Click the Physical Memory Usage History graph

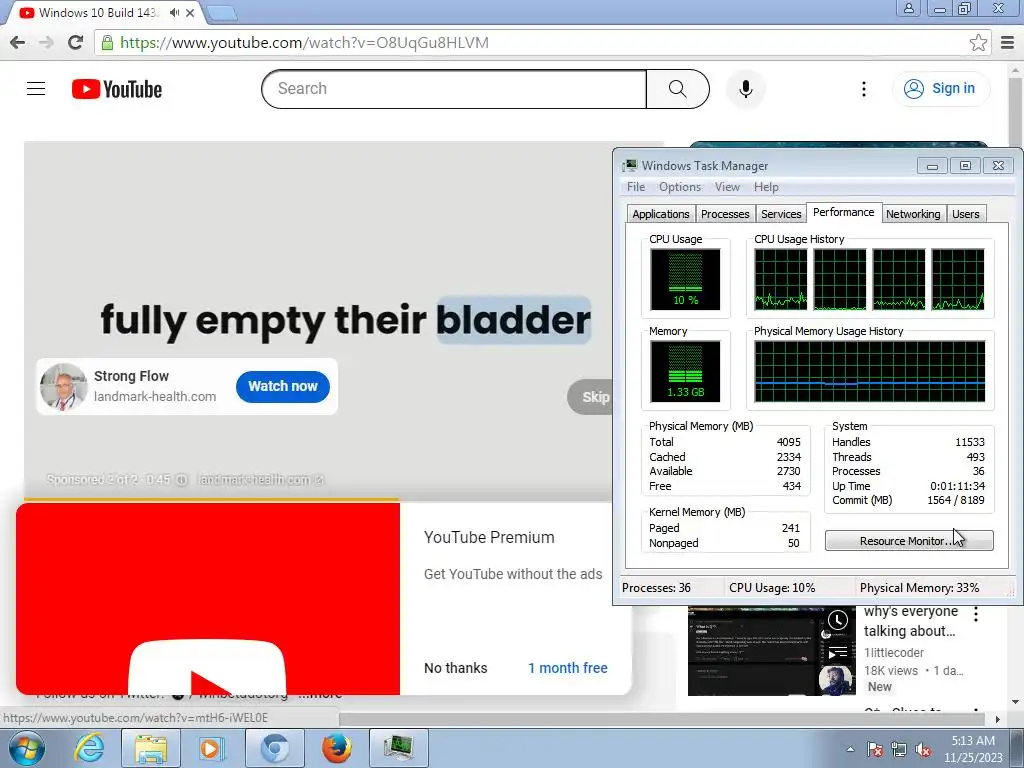tap(869, 372)
